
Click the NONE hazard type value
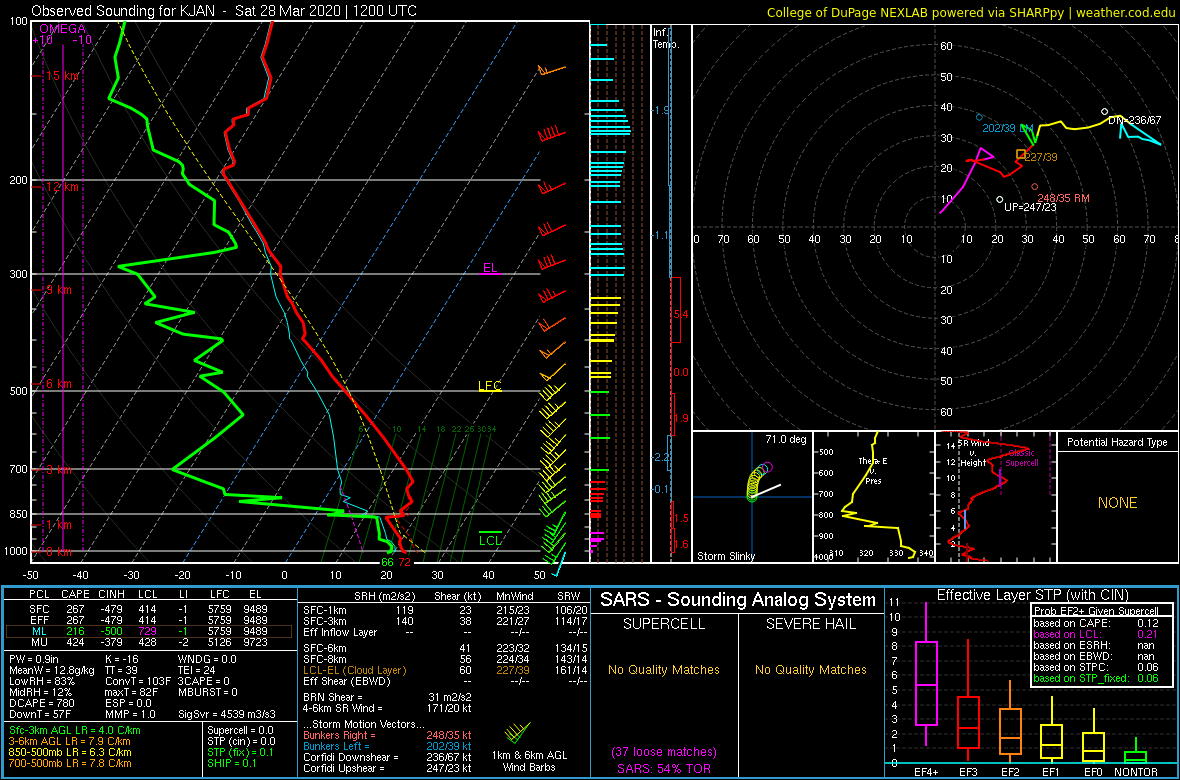[1117, 503]
